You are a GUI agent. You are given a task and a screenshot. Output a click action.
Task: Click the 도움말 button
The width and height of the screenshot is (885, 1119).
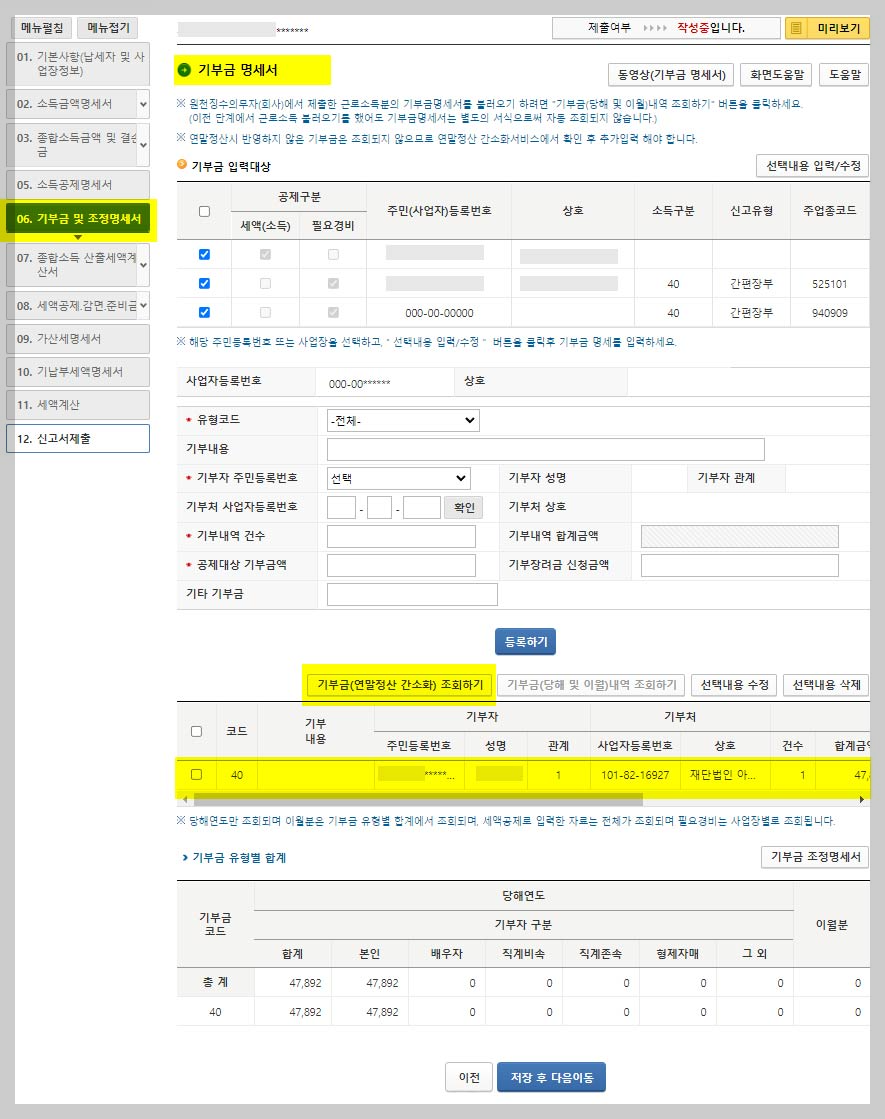pyautogui.click(x=844, y=74)
